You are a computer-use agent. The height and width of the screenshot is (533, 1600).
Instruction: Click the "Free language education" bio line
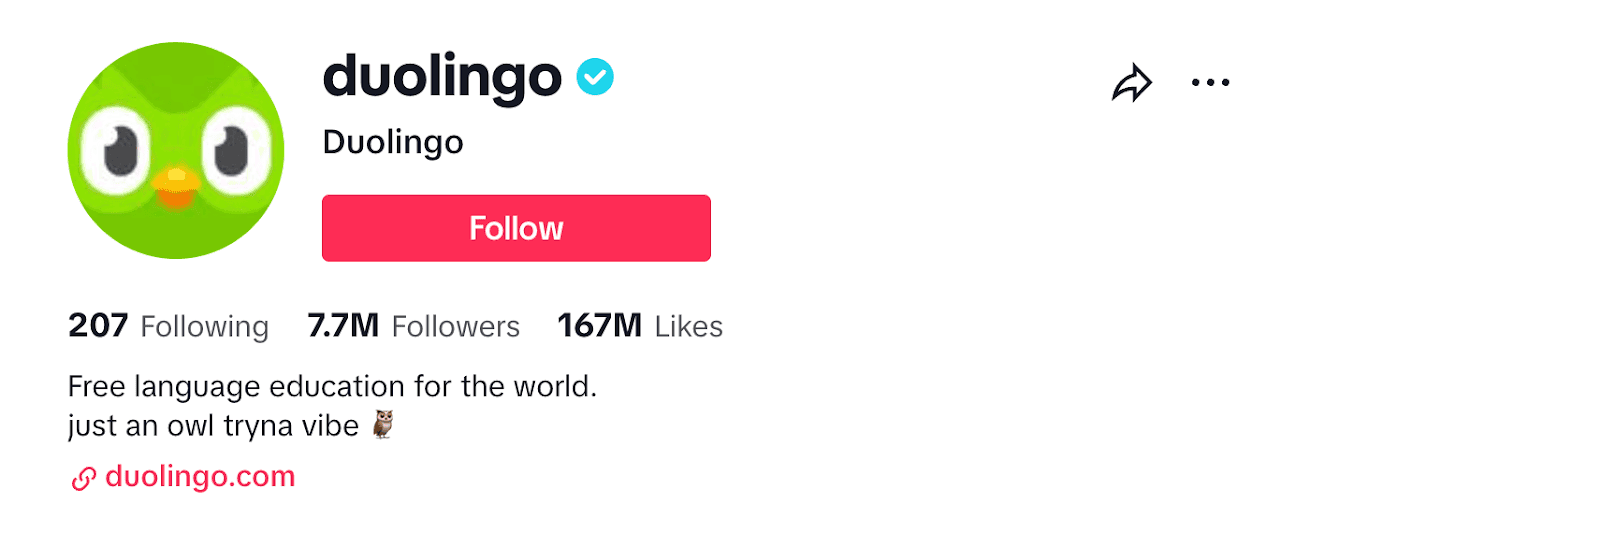pos(332,386)
